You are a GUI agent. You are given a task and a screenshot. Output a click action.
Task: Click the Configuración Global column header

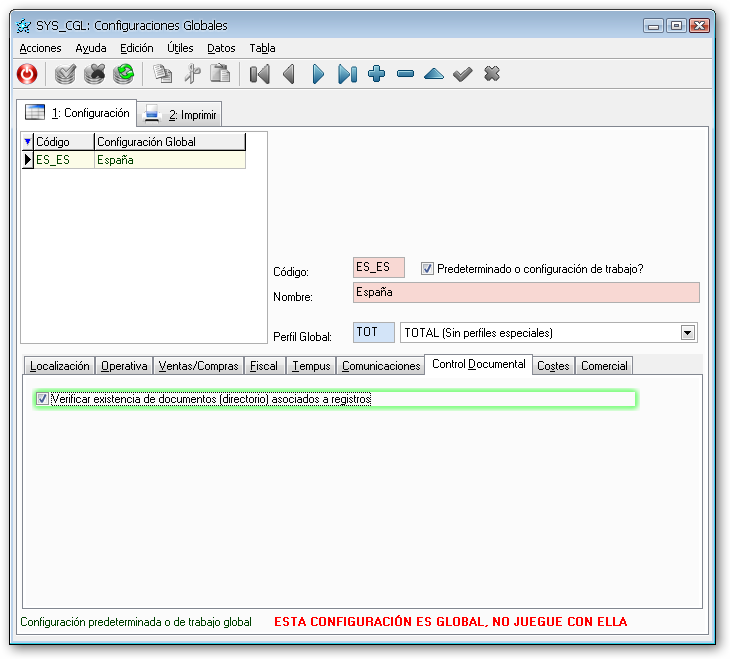click(x=170, y=142)
